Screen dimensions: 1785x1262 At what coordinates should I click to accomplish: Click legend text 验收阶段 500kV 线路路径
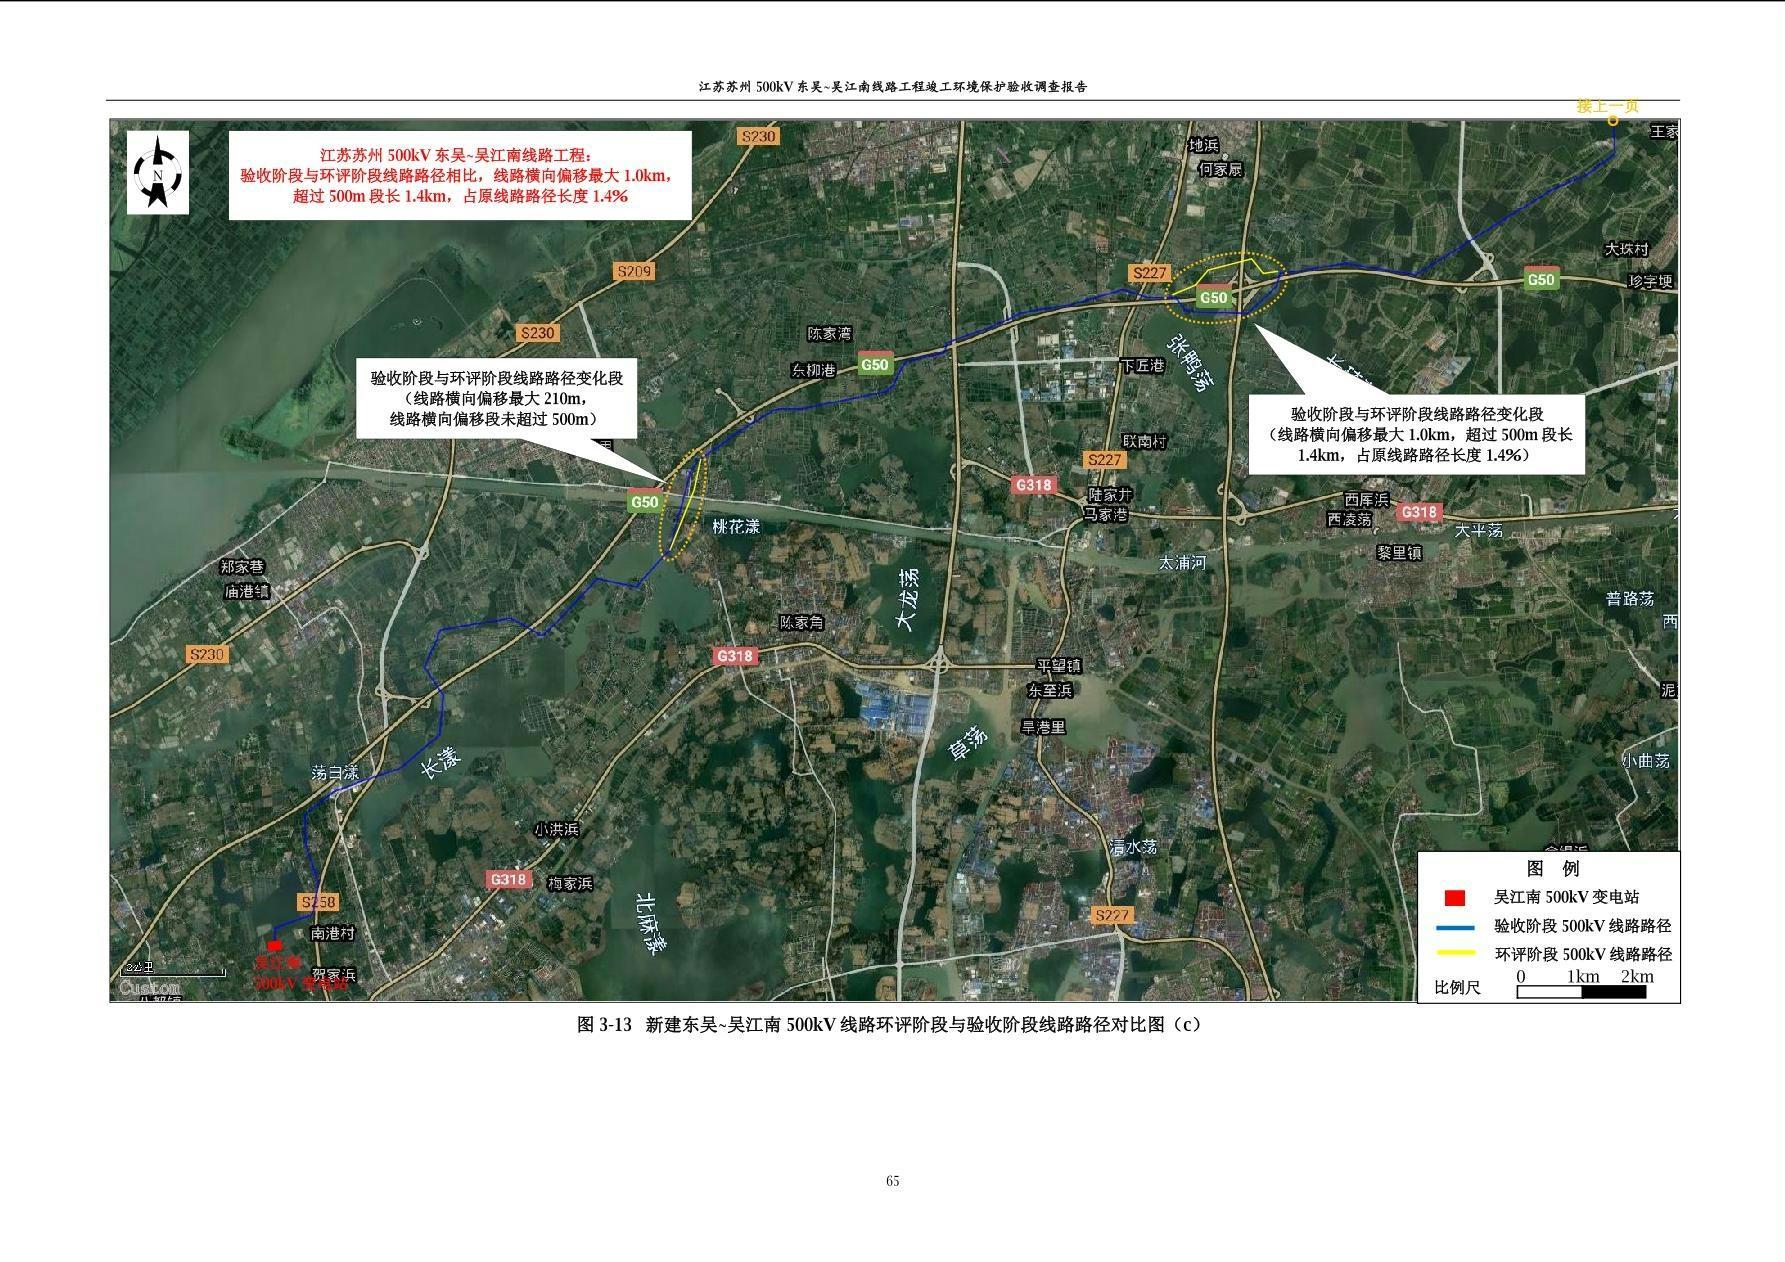1583,927
